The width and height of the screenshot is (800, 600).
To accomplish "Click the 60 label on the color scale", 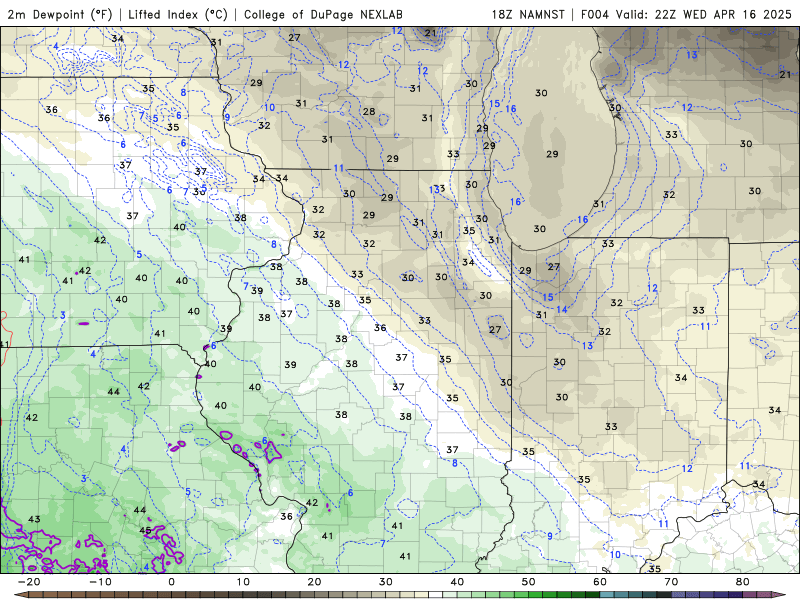I will click(600, 582).
